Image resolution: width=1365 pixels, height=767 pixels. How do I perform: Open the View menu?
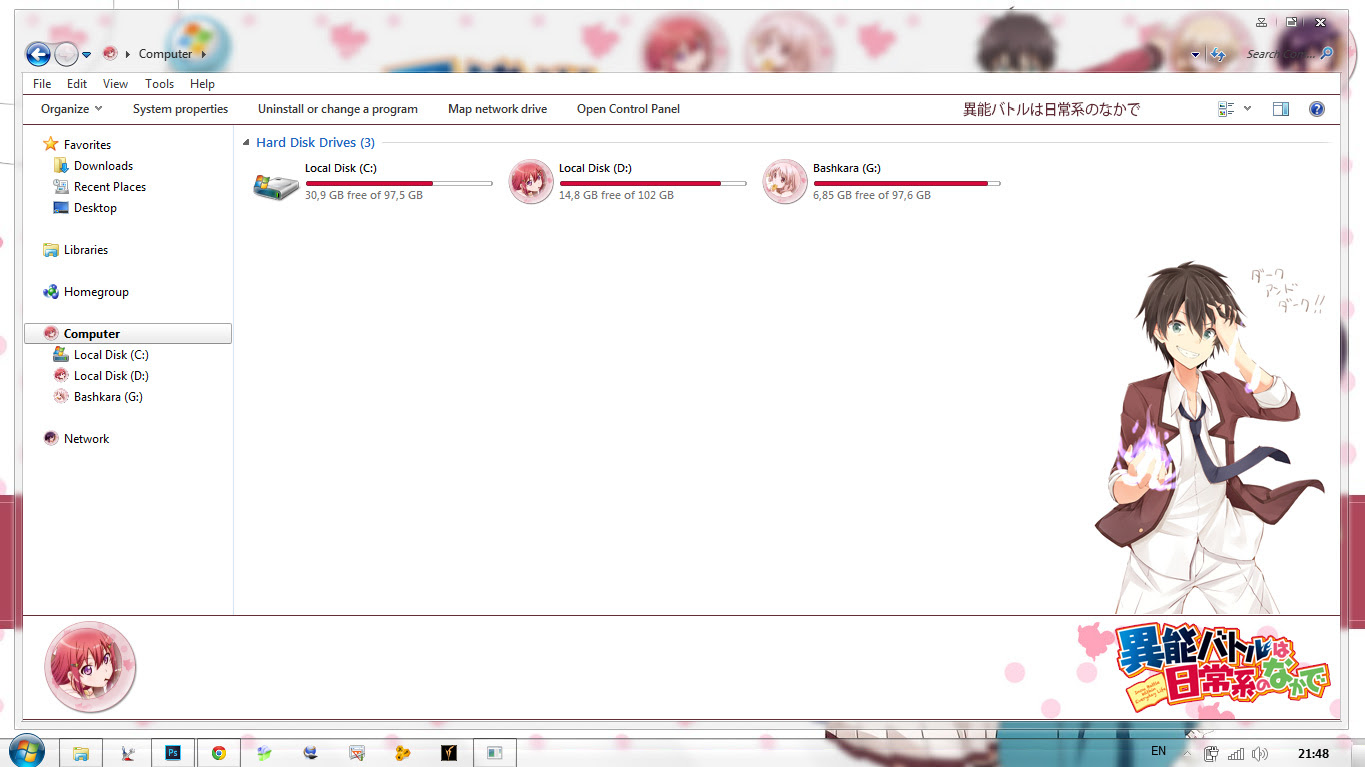coord(115,84)
